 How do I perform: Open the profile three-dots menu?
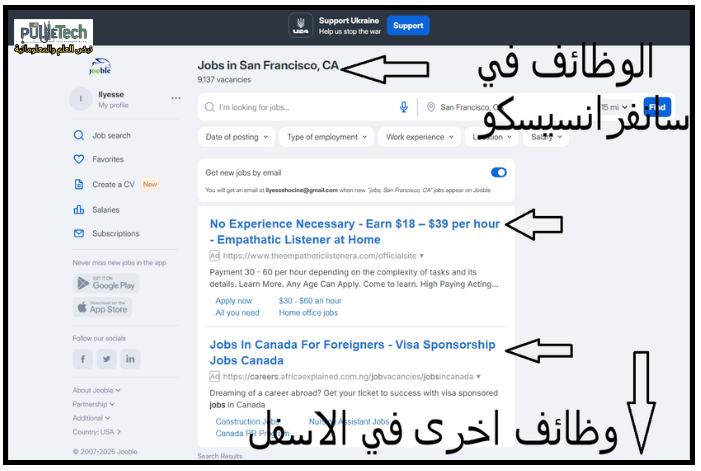[176, 98]
